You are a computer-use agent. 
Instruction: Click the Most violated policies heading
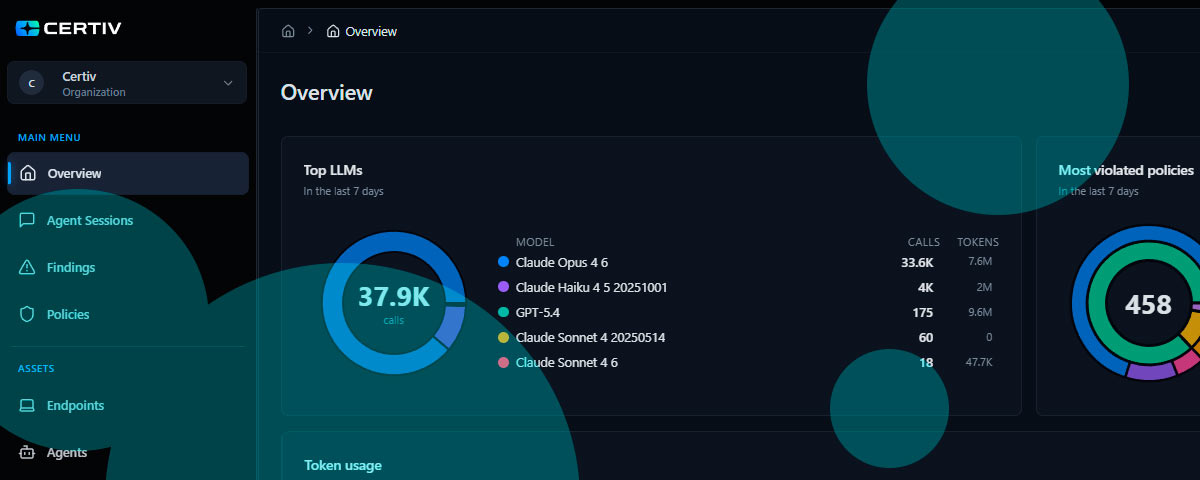(x=1126, y=170)
